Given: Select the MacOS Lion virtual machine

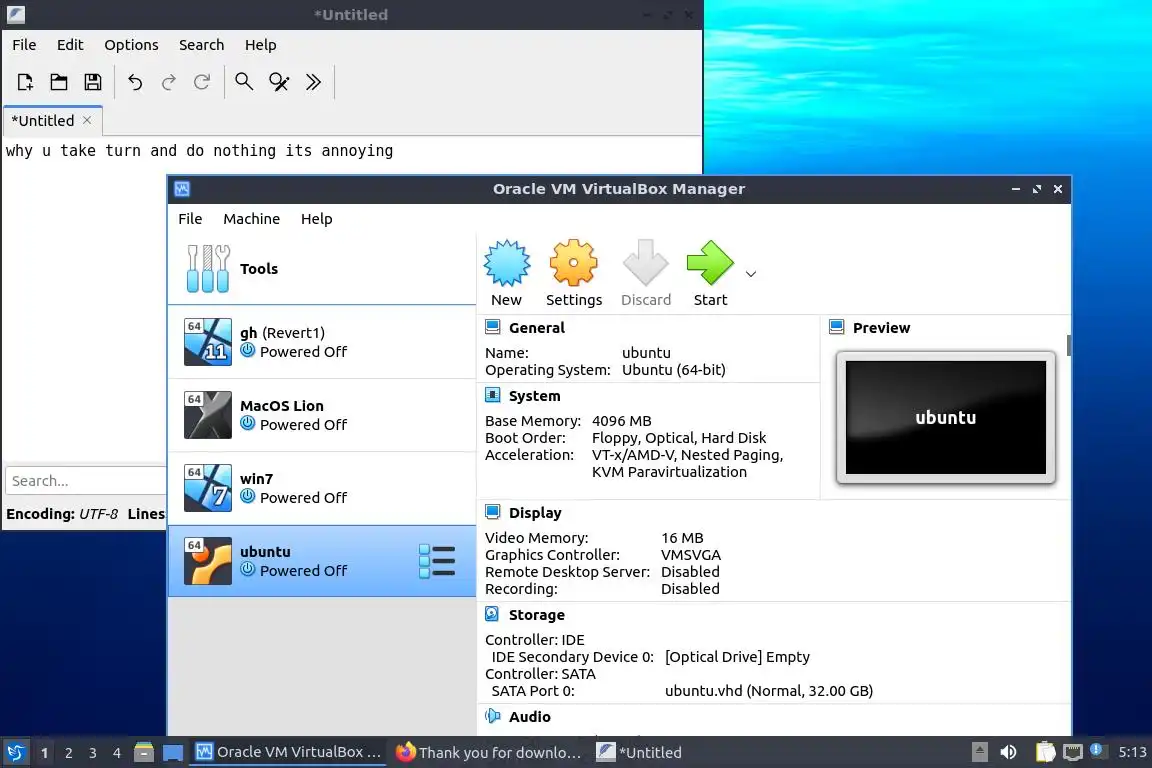Looking at the screenshot, I should coord(322,414).
